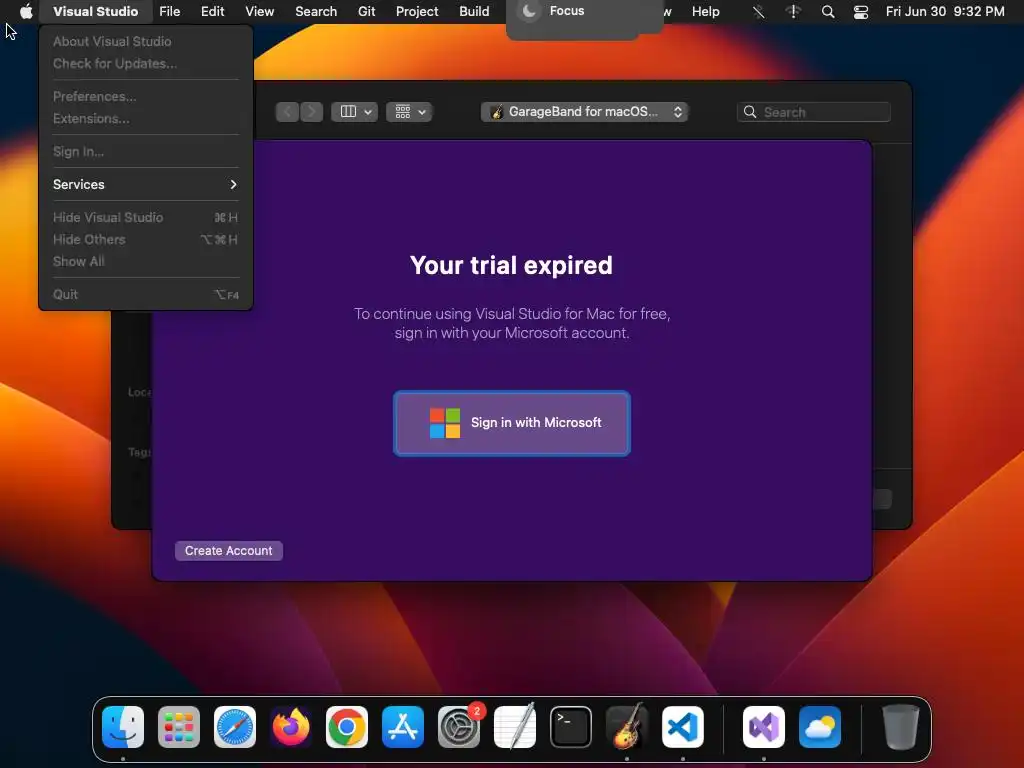Open the column view dropdown in the file dialog
Image resolution: width=1024 pixels, height=768 pixels.
point(355,112)
